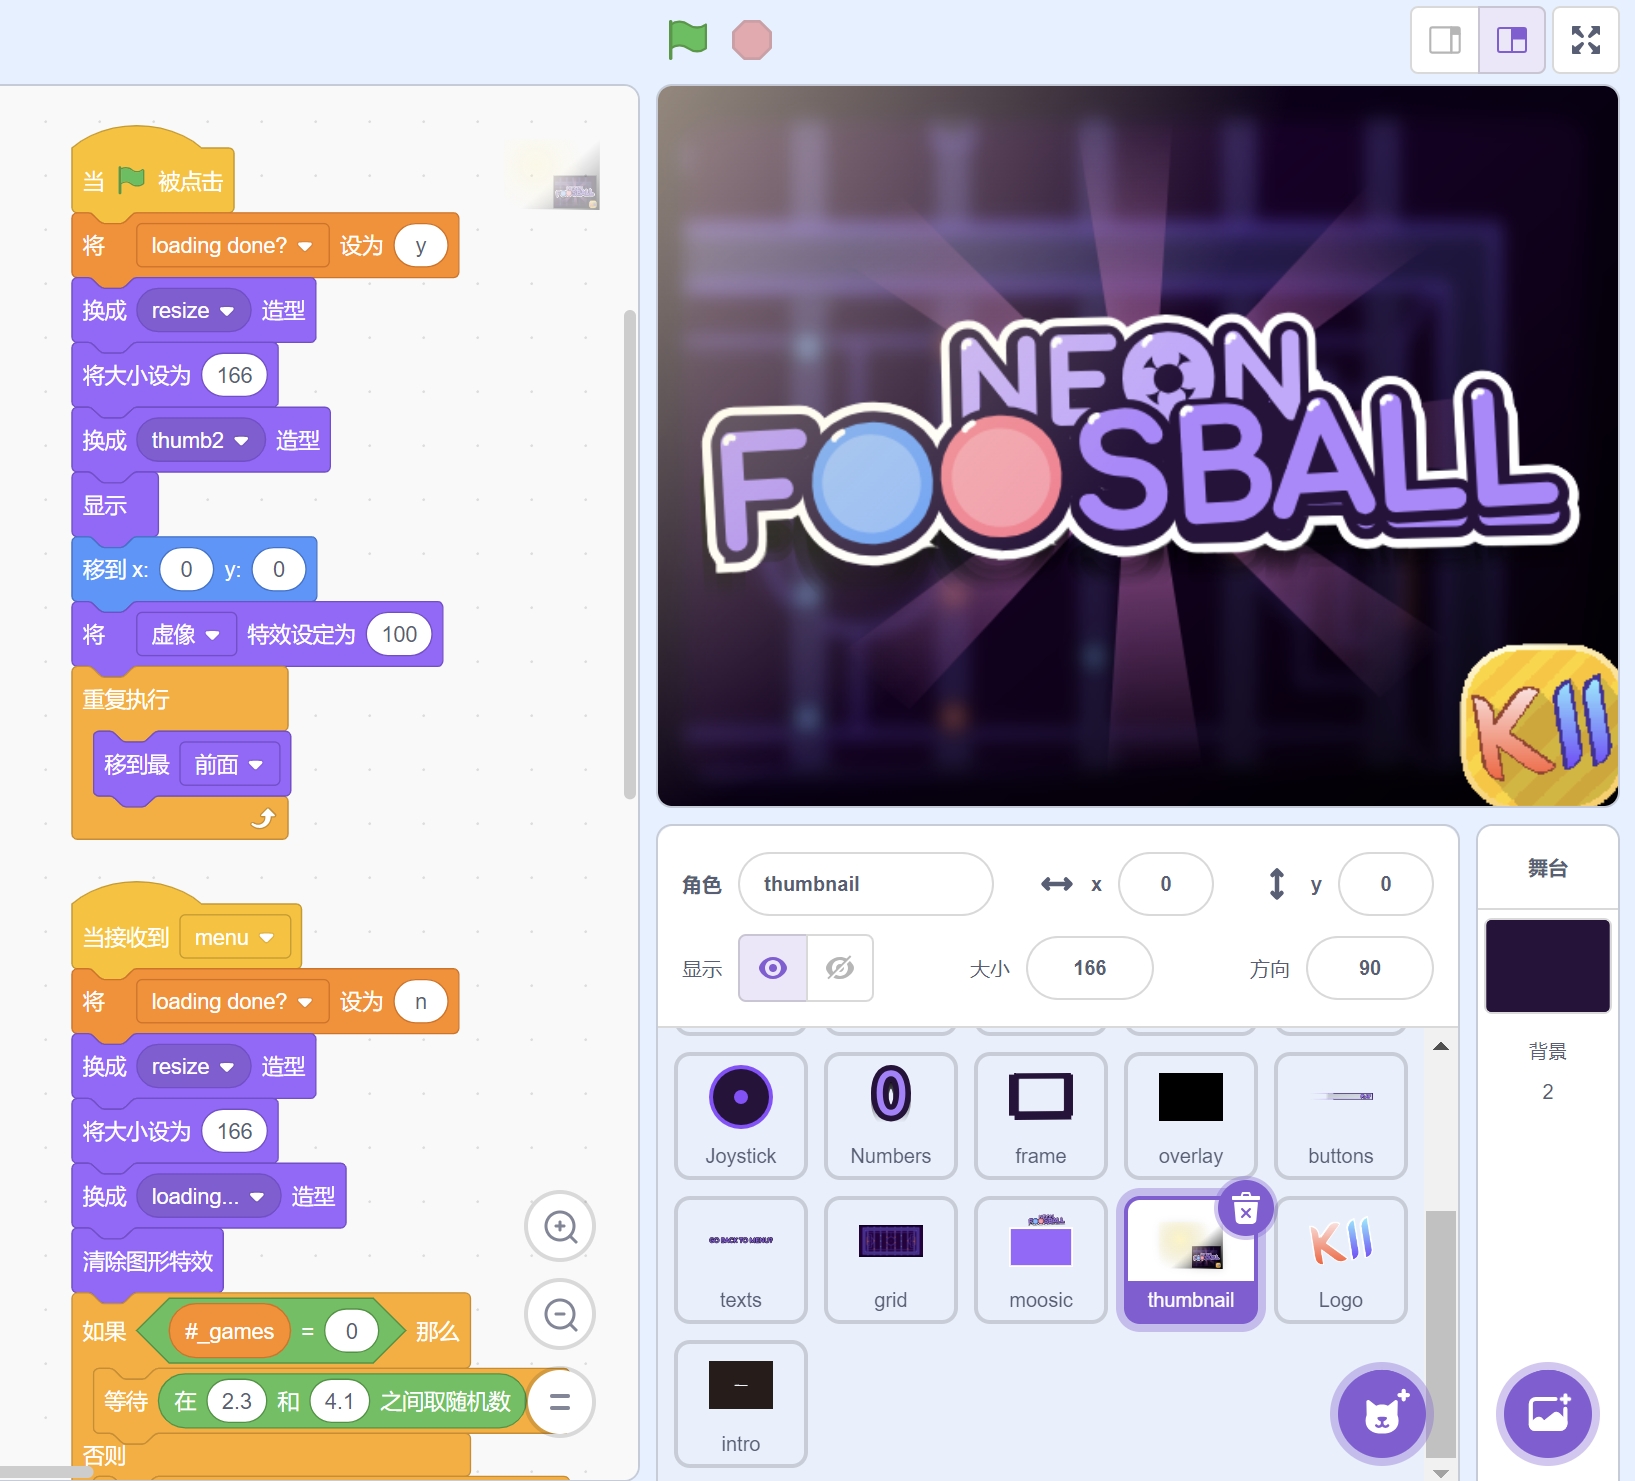Hide the sprite using crossed-eye icon
Image resolution: width=1635 pixels, height=1481 pixels.
click(x=840, y=968)
